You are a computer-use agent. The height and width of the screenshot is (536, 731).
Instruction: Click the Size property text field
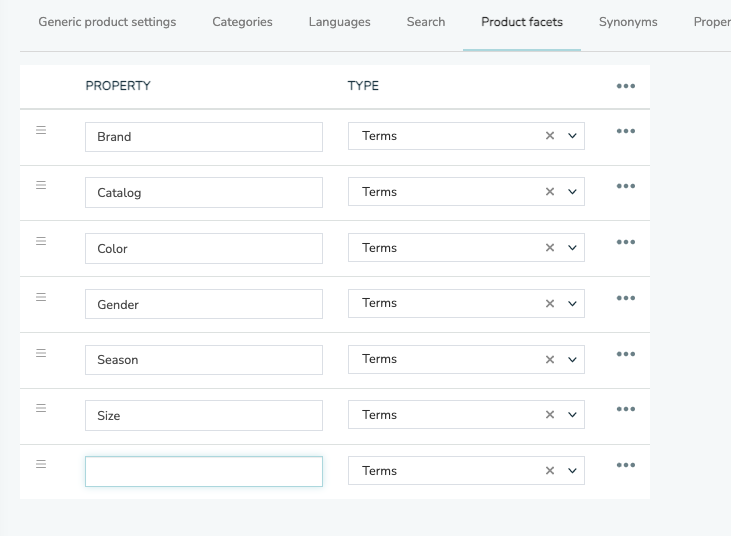(204, 415)
